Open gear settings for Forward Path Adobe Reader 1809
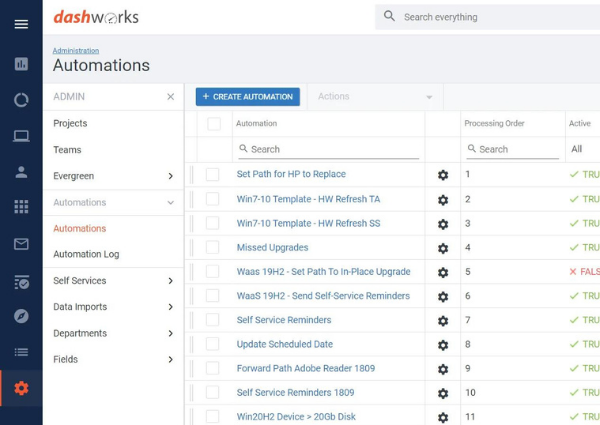 coord(443,369)
